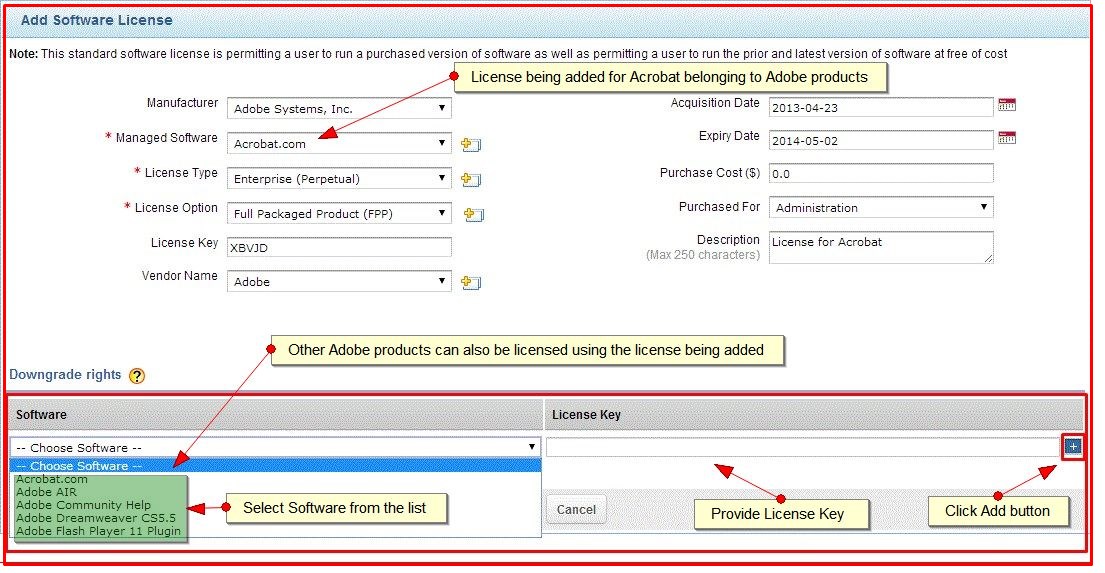
Task: Add new Managed Software icon
Action: click(471, 144)
